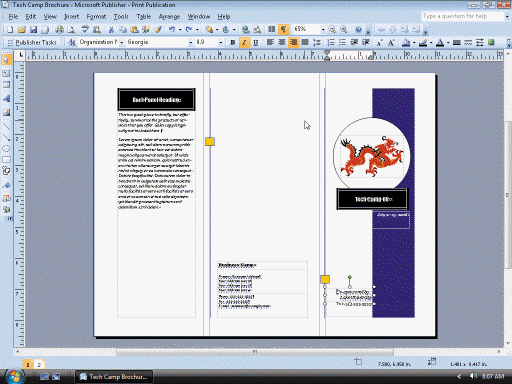Click the Print icon

point(59,30)
